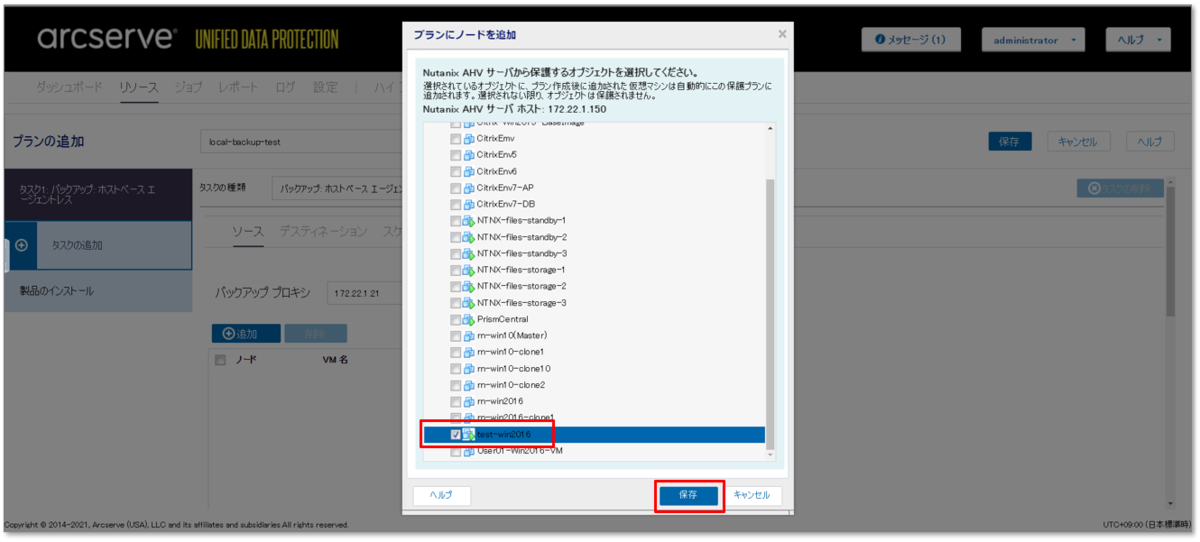Screen dimensions: 1200x542
Task: Click the running VM icon of NTNX-files-standby-2
Action: (x=469, y=237)
